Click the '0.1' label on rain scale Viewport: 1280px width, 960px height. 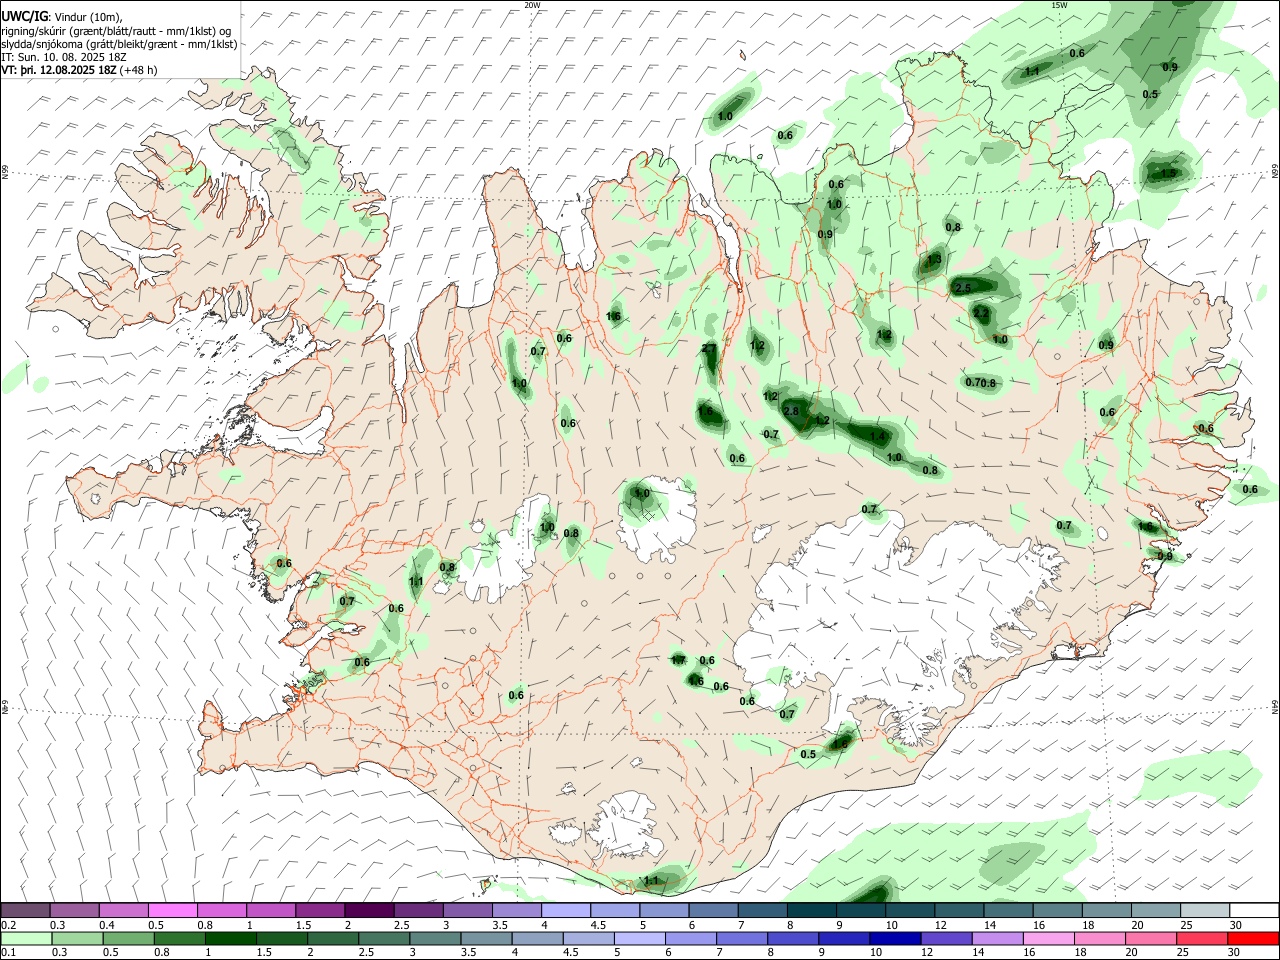(x=9, y=952)
